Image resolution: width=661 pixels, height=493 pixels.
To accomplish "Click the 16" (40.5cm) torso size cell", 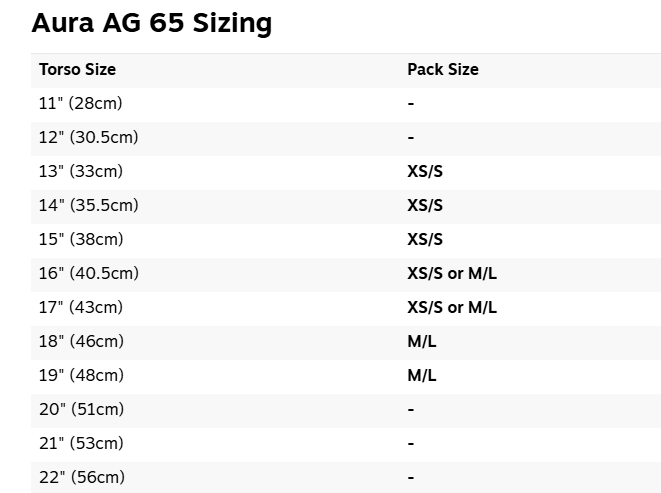I will click(88, 273).
